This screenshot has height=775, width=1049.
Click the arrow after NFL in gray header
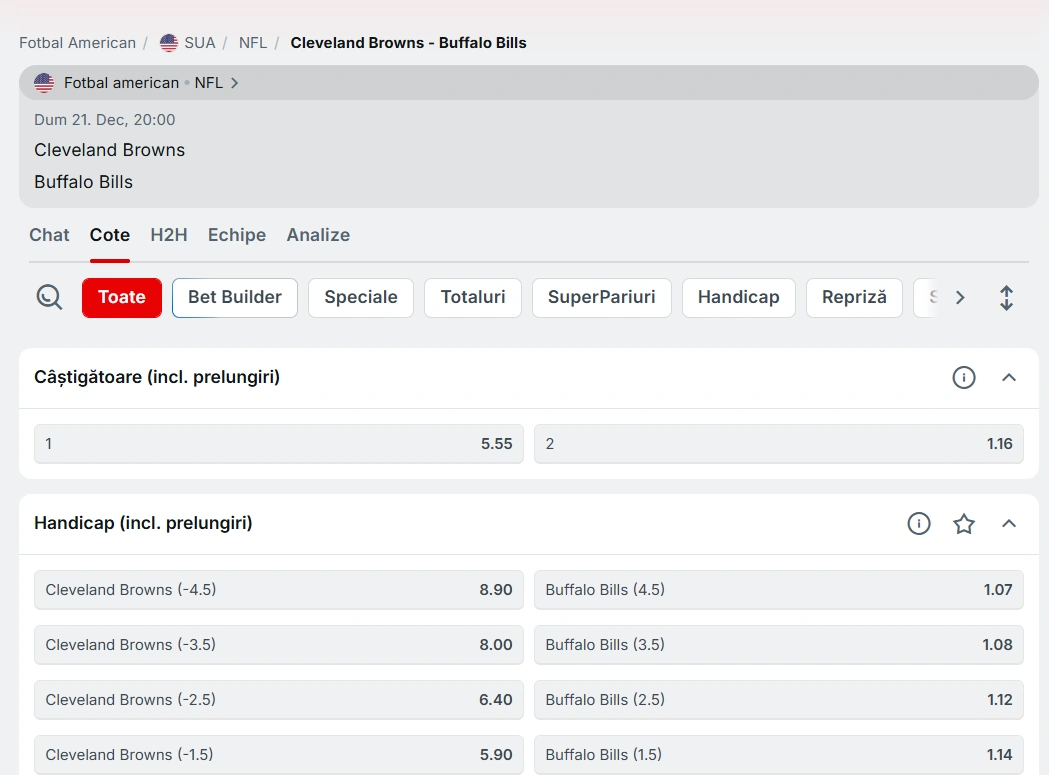pos(233,84)
